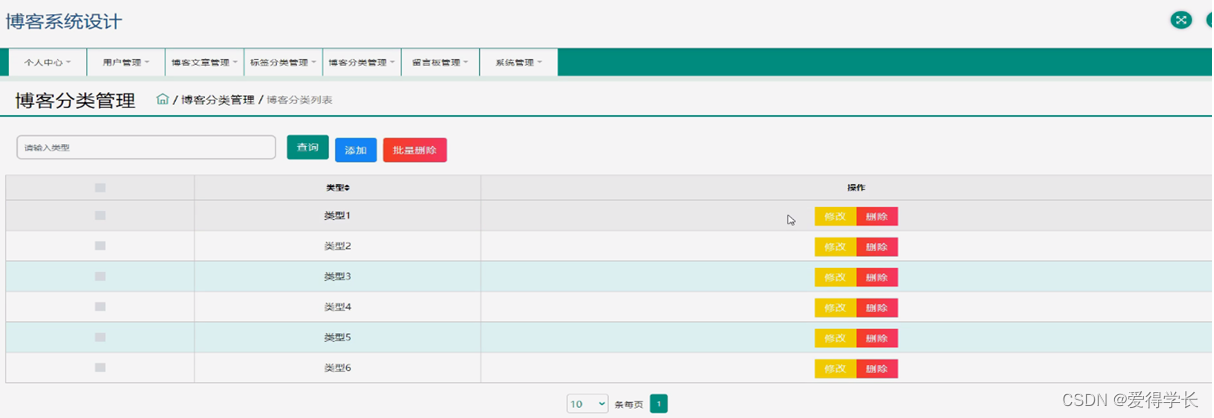Click the green shuffle icon at top right
Screen dimensions: 1214x418
pyautogui.click(x=1181, y=20)
